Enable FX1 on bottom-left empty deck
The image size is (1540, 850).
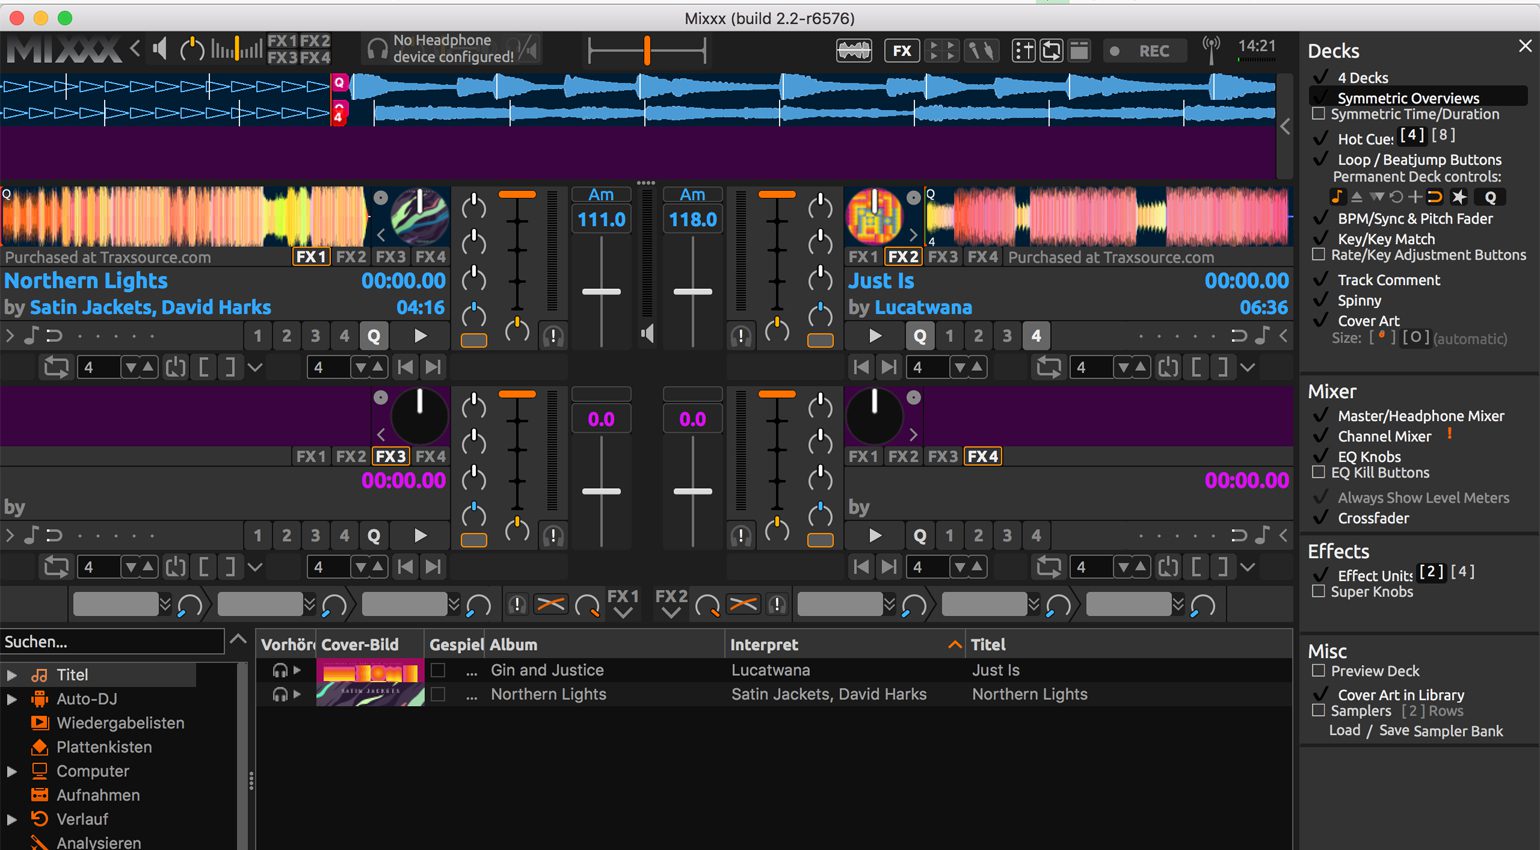pos(311,456)
